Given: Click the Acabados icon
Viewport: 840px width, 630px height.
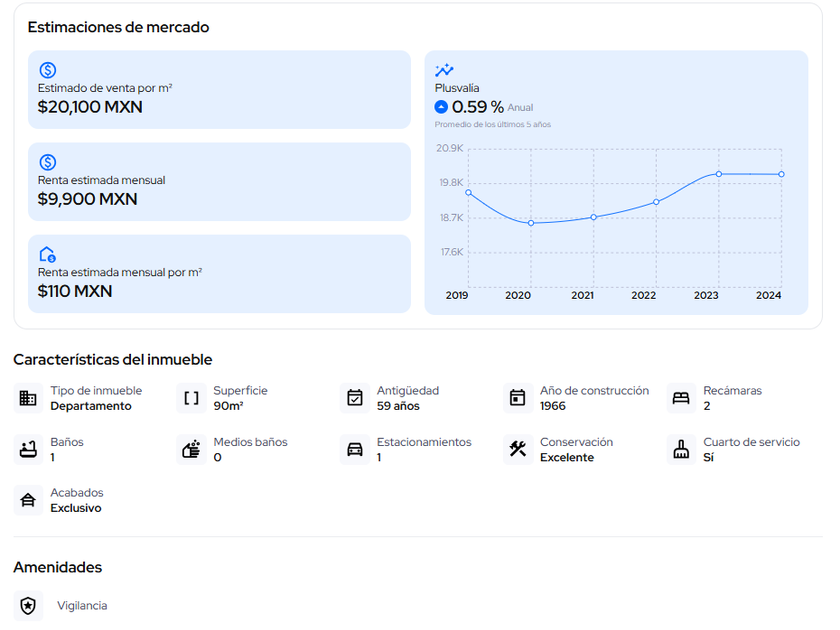Looking at the screenshot, I should tap(28, 500).
